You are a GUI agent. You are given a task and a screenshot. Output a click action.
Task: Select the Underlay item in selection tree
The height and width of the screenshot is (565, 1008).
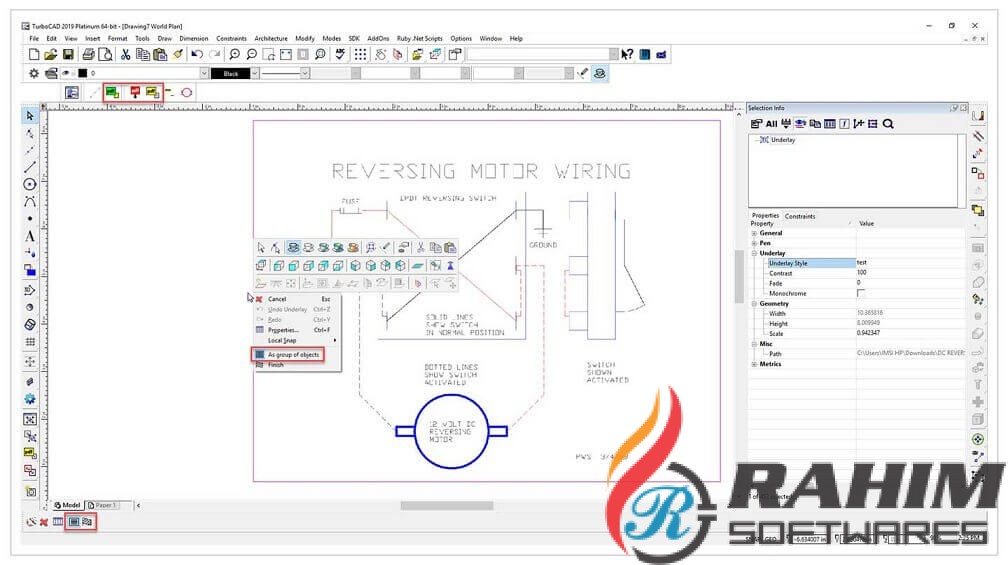[x=782, y=139]
